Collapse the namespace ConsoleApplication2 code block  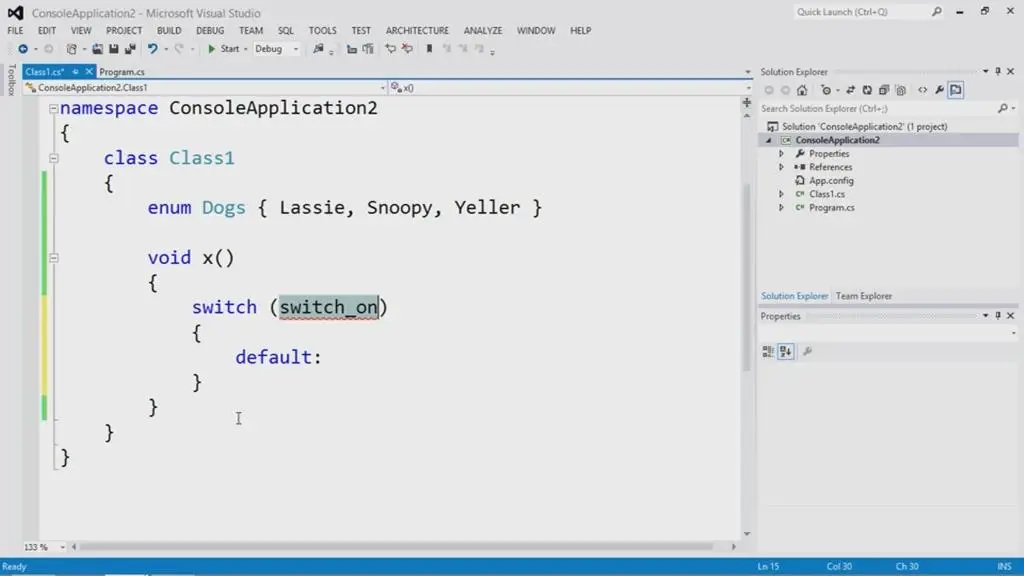(54, 108)
